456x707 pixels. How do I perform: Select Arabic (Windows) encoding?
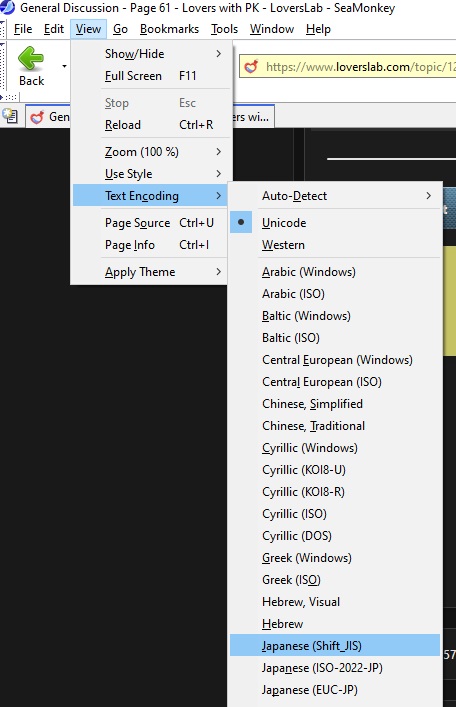[x=335, y=272]
